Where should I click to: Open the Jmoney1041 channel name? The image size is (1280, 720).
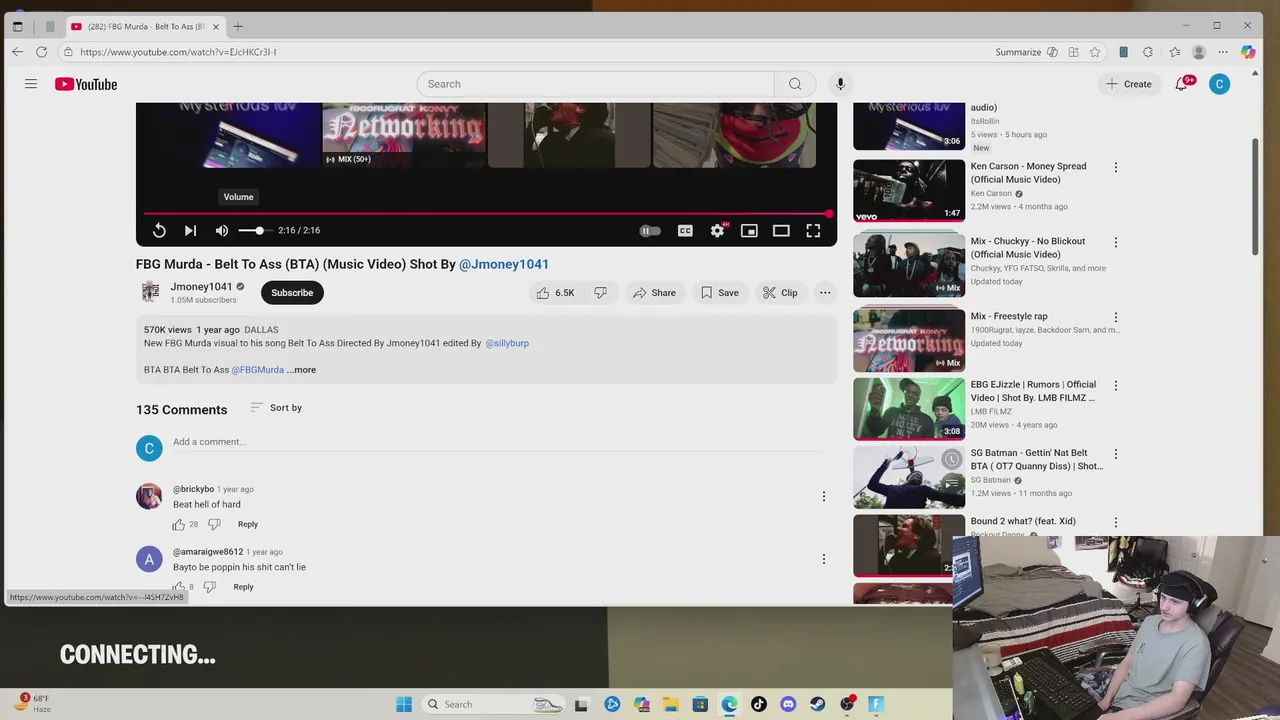pyautogui.click(x=201, y=287)
